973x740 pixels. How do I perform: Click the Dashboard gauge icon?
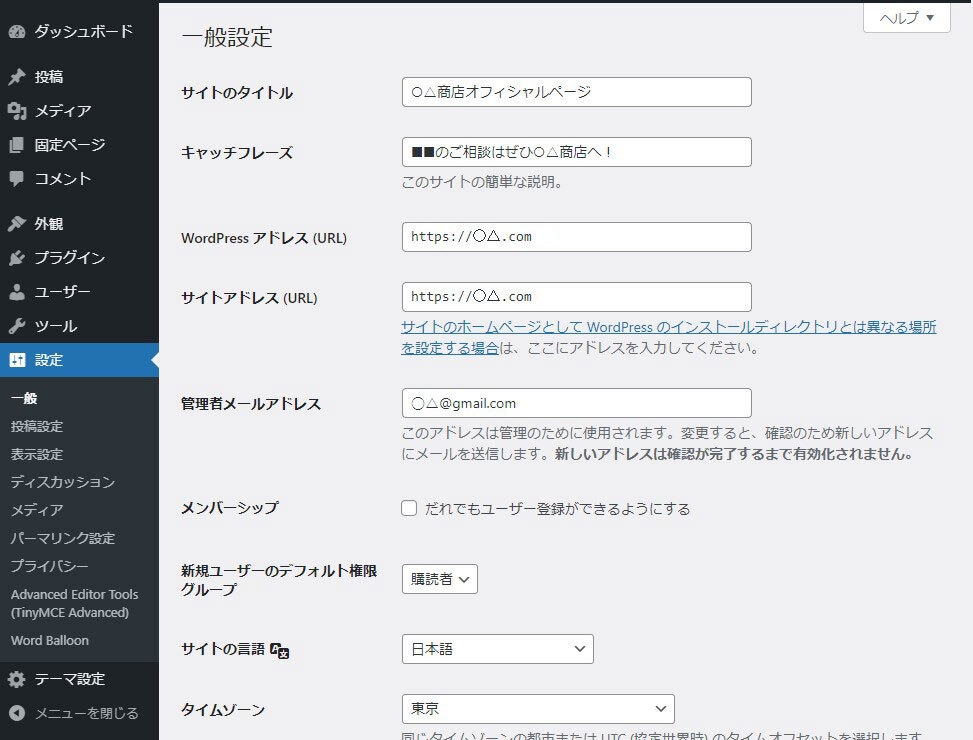pyautogui.click(x=16, y=32)
